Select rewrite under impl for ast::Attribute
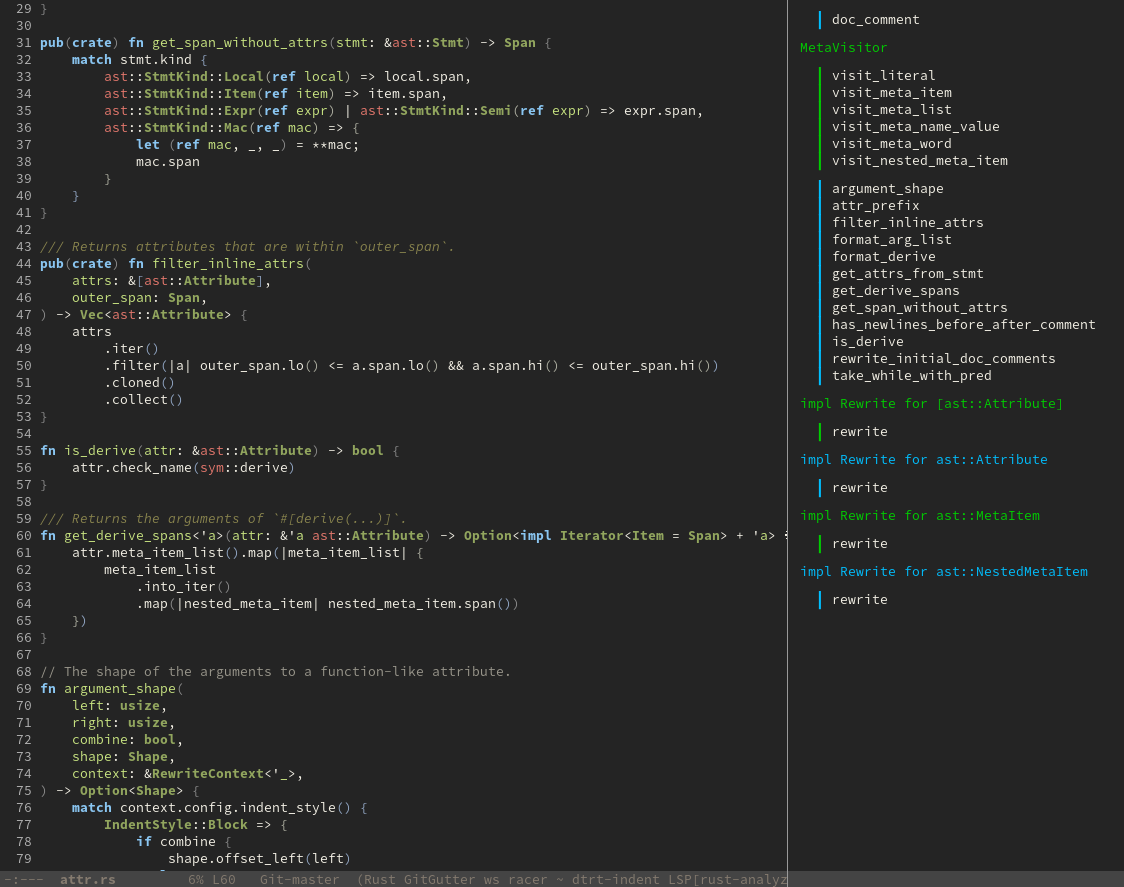The width and height of the screenshot is (1124, 887). (x=859, y=488)
